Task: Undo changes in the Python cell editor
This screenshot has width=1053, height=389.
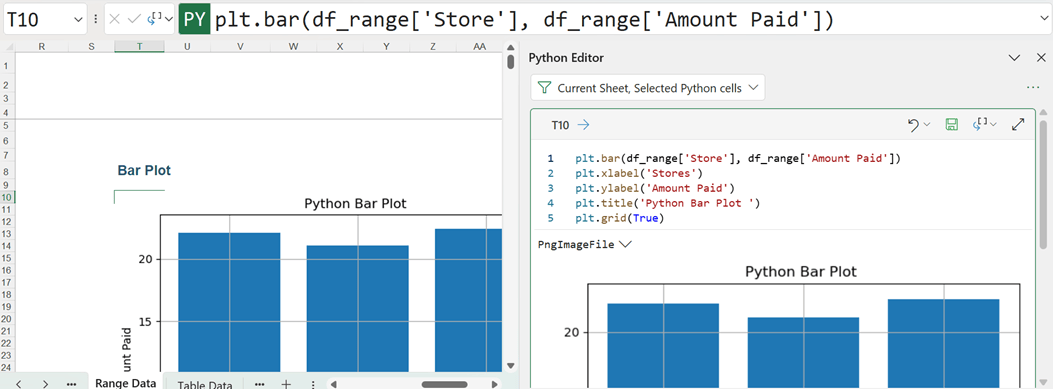Action: tap(913, 124)
